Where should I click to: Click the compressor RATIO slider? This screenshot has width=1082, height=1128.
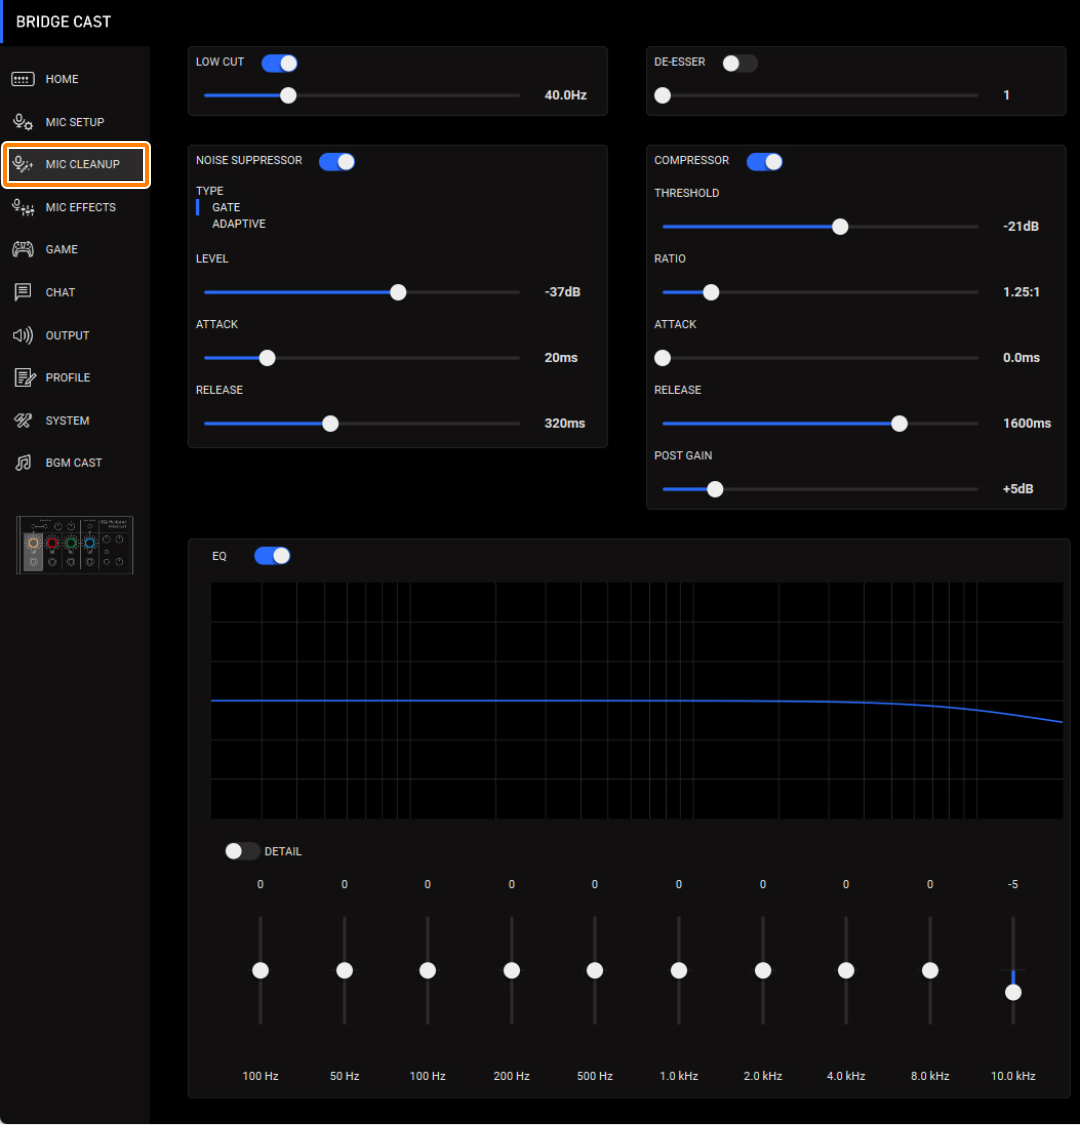820,293
